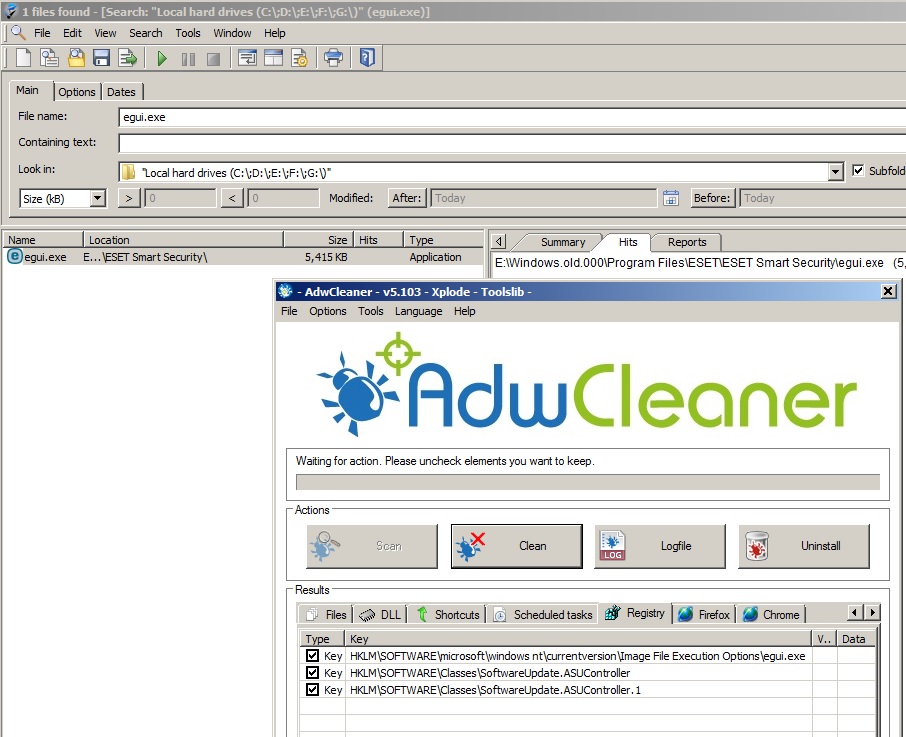Click the Clean button in AdwCleaner
The image size is (906, 737).
(517, 546)
